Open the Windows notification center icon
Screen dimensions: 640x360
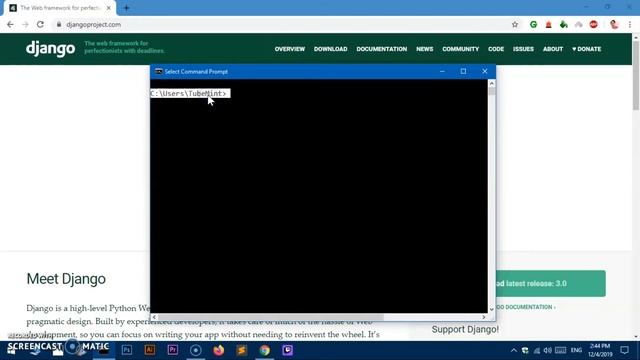click(x=624, y=350)
